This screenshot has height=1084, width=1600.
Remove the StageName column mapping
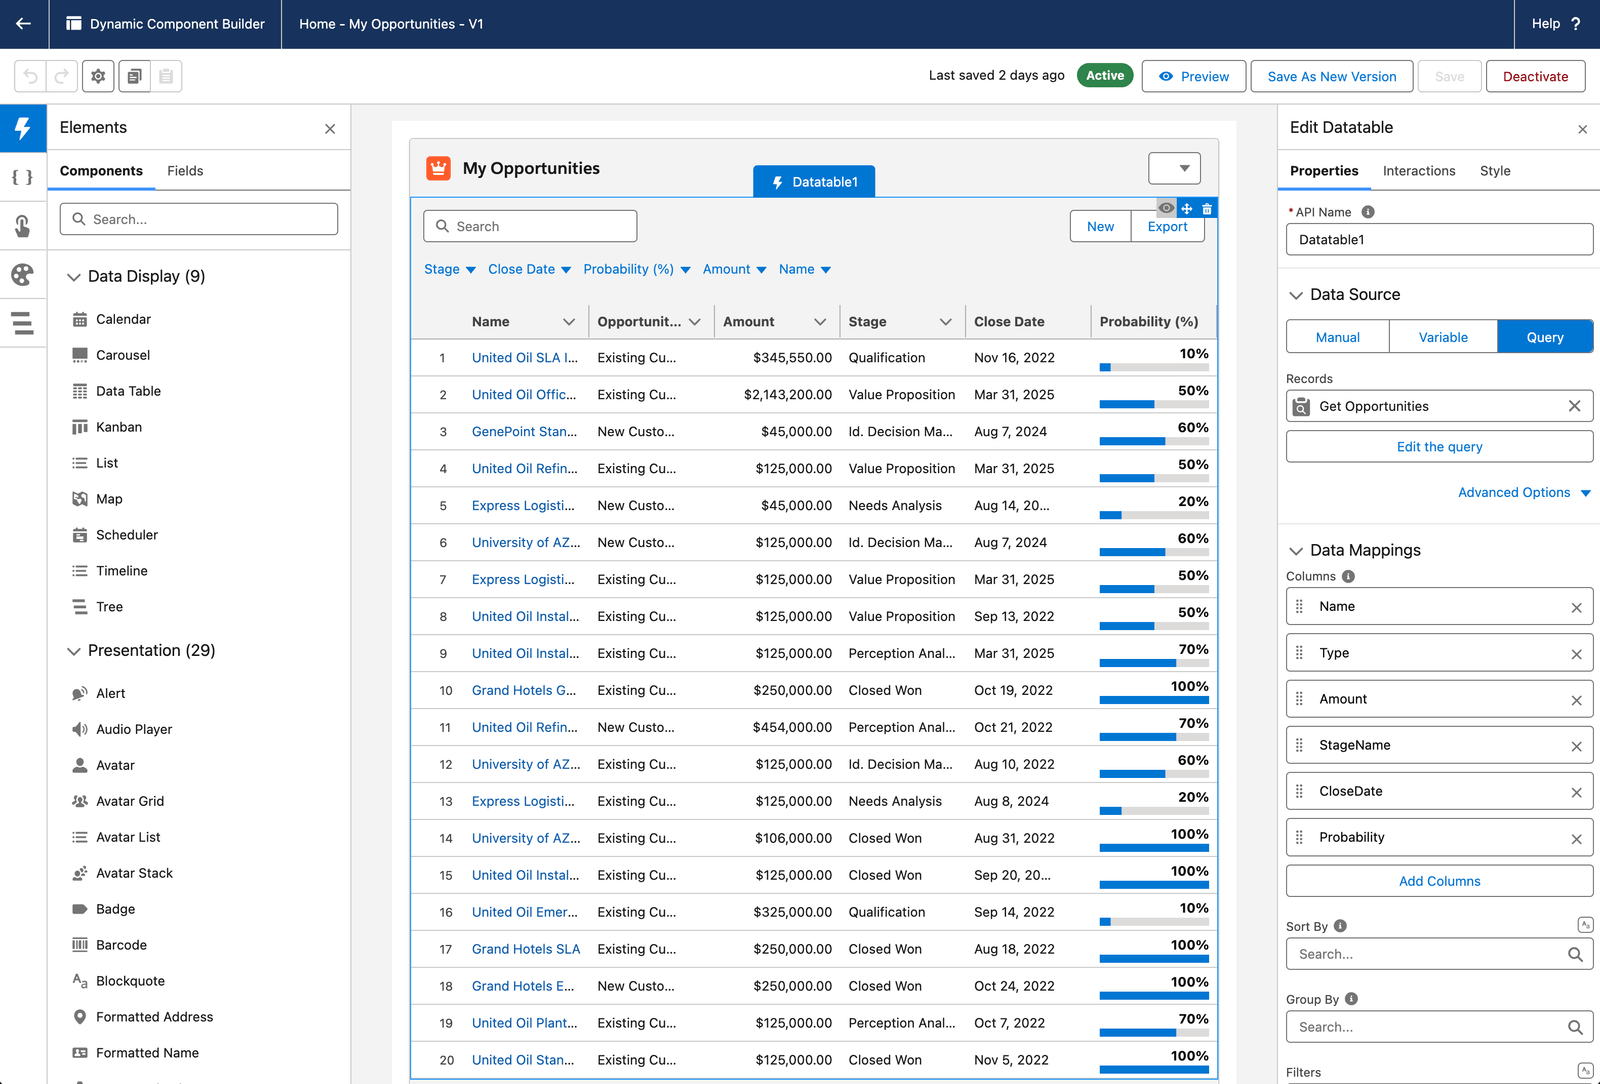click(1577, 745)
